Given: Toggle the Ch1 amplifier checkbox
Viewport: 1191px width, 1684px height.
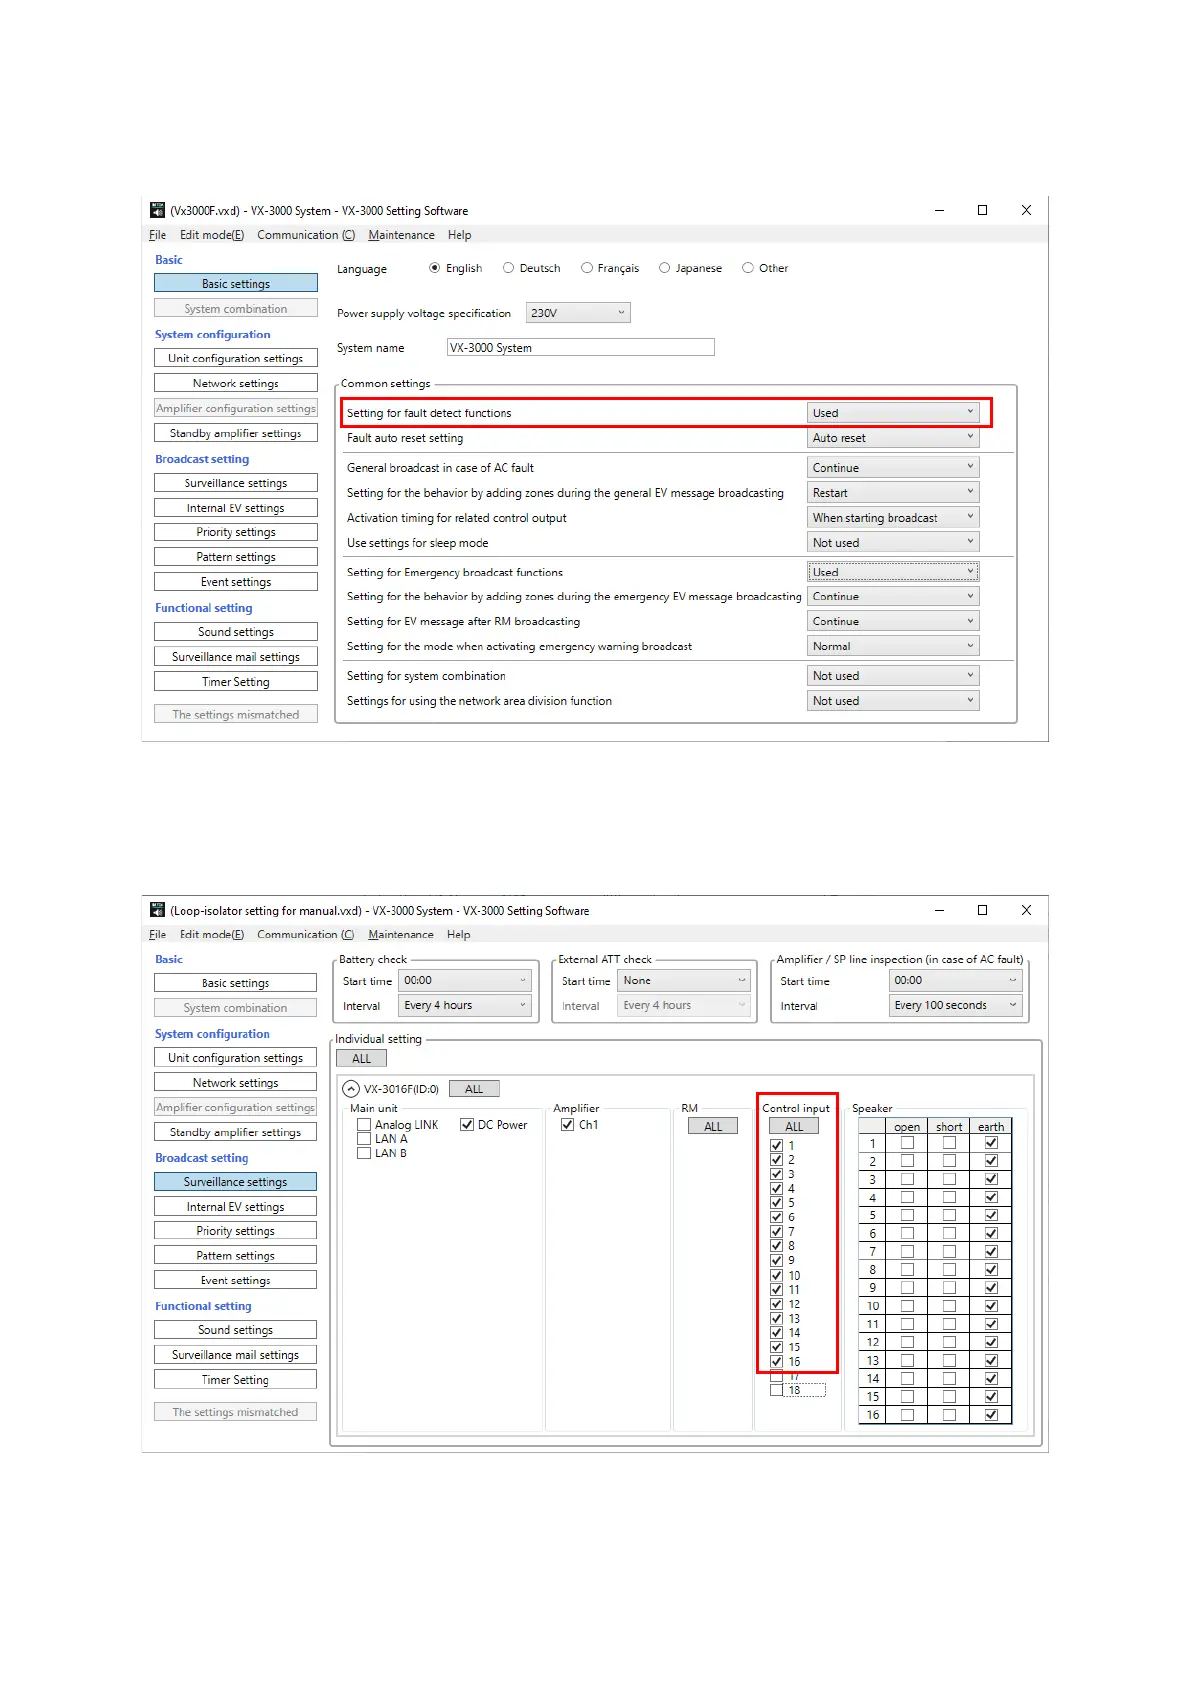Looking at the screenshot, I should [x=568, y=1125].
